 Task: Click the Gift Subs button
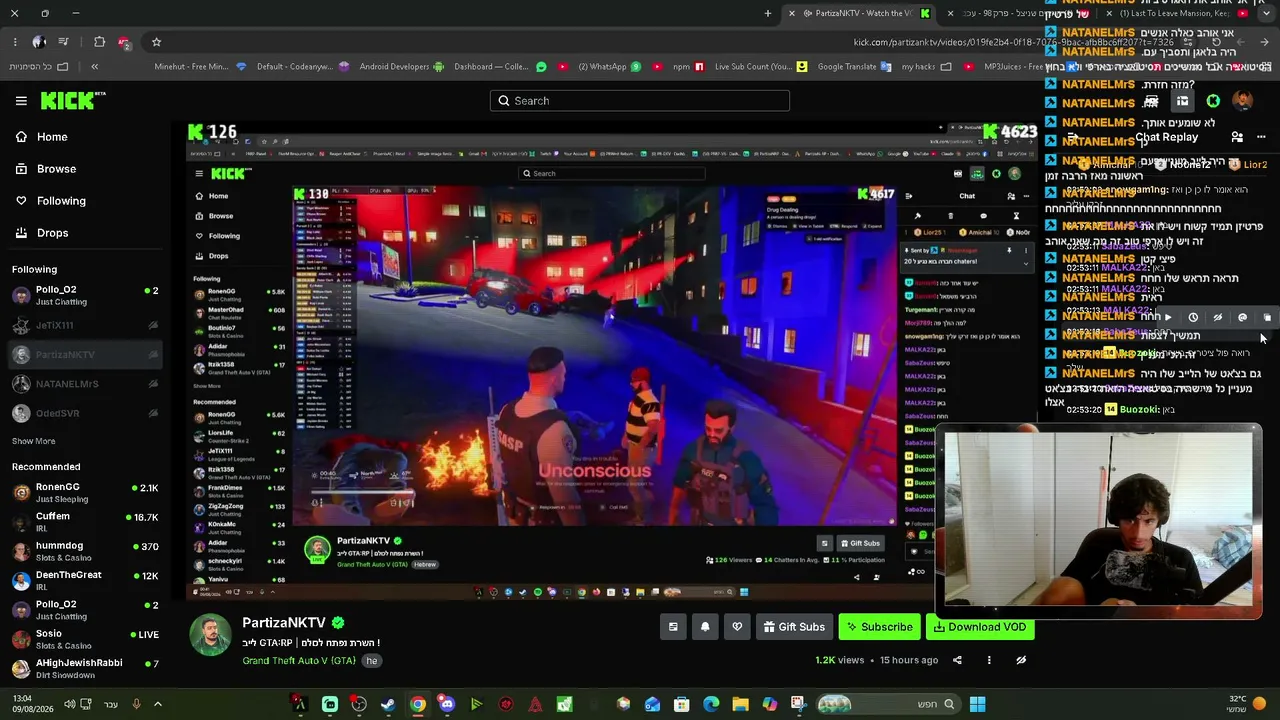[x=794, y=627]
